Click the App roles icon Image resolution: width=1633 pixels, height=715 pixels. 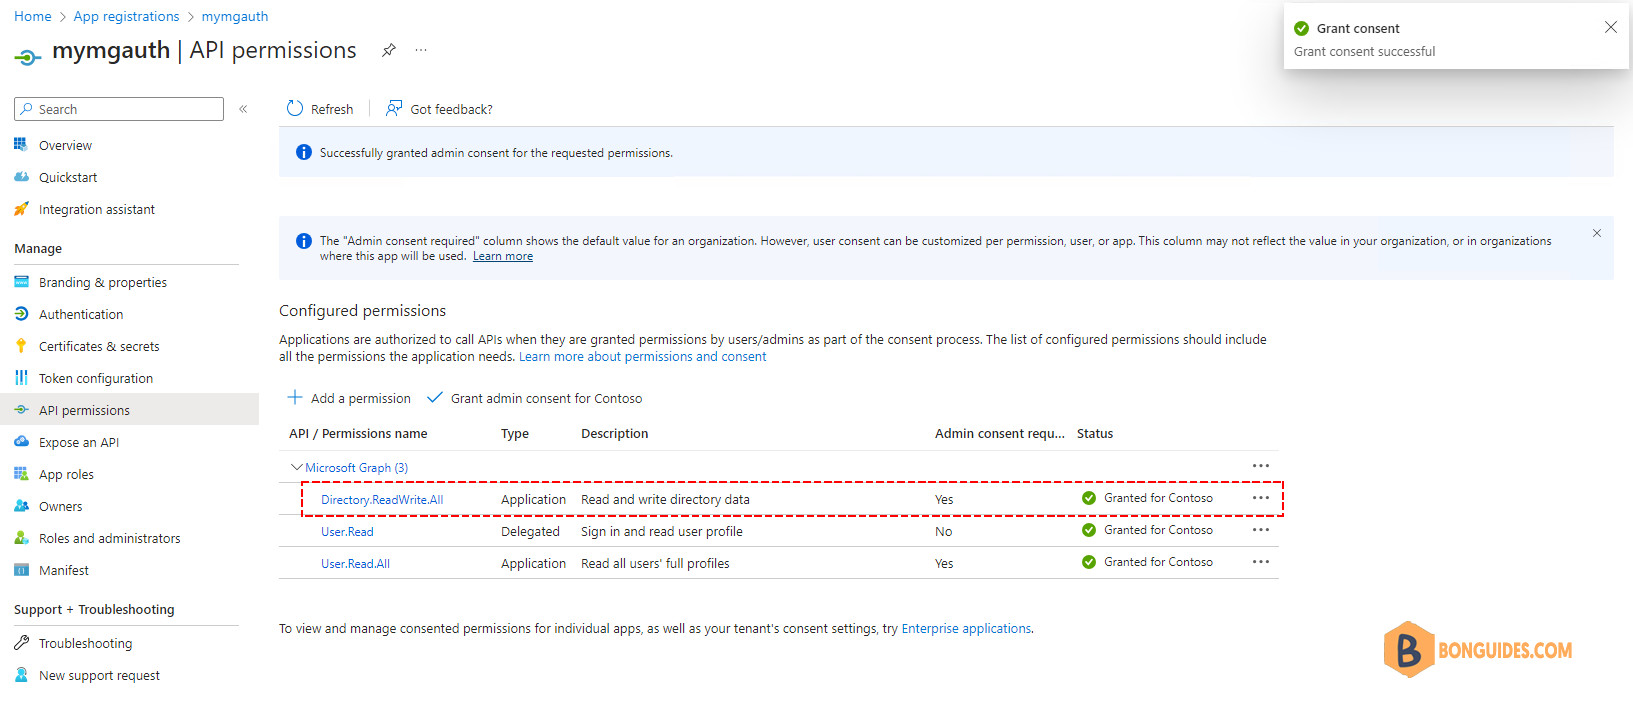click(x=21, y=474)
